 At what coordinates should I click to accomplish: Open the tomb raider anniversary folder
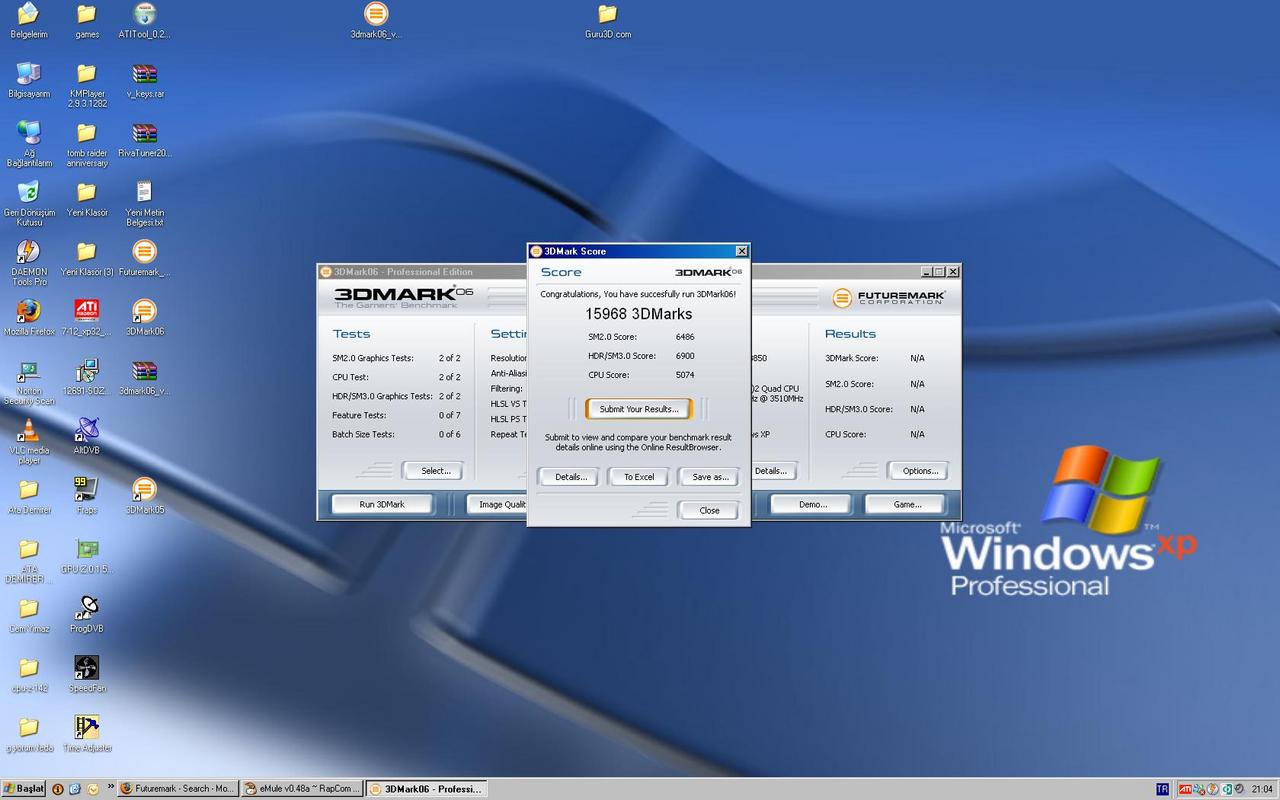pos(87,143)
